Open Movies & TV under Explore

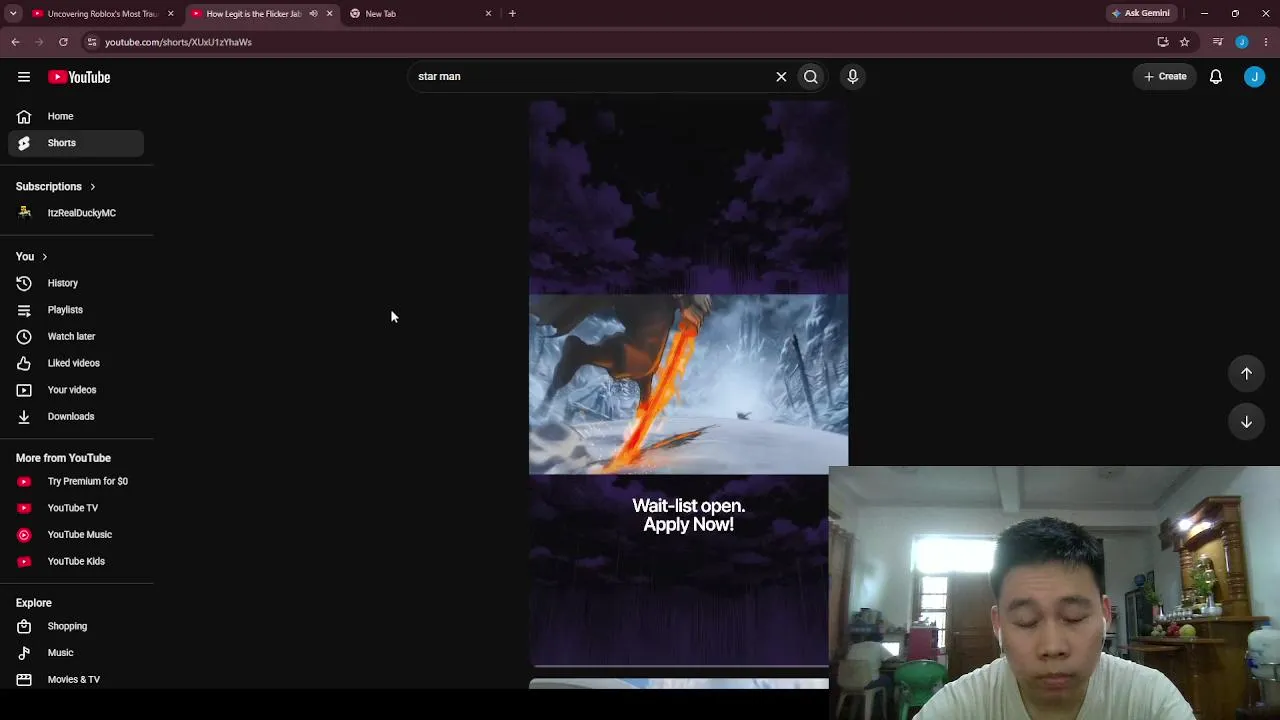click(76, 679)
